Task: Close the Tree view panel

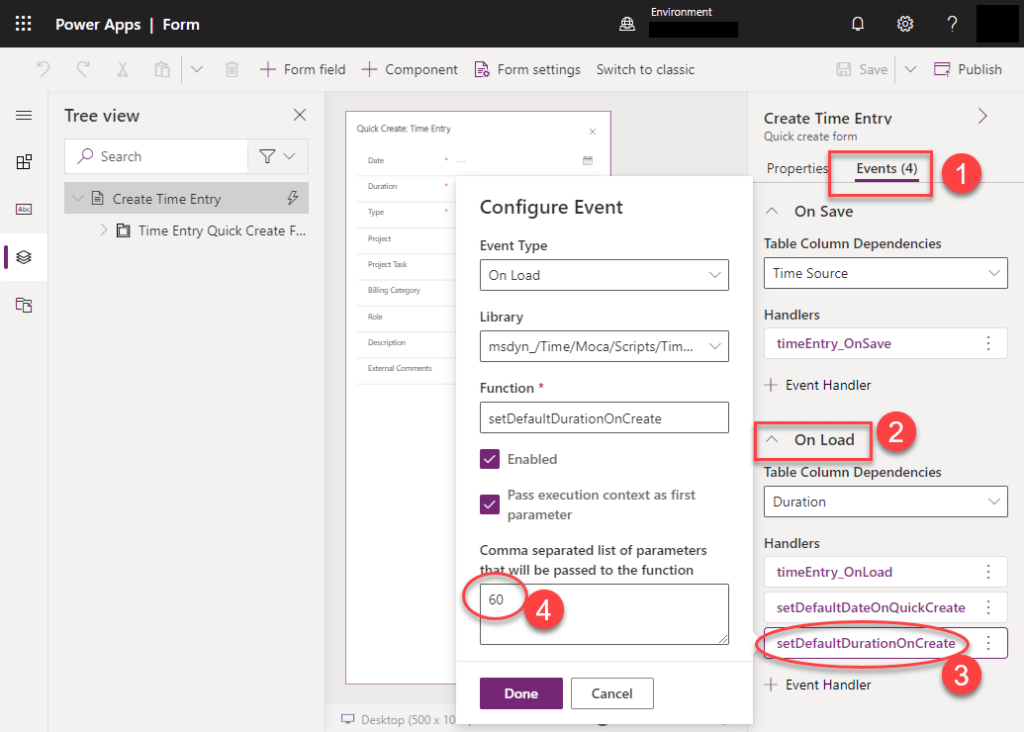Action: 299,116
